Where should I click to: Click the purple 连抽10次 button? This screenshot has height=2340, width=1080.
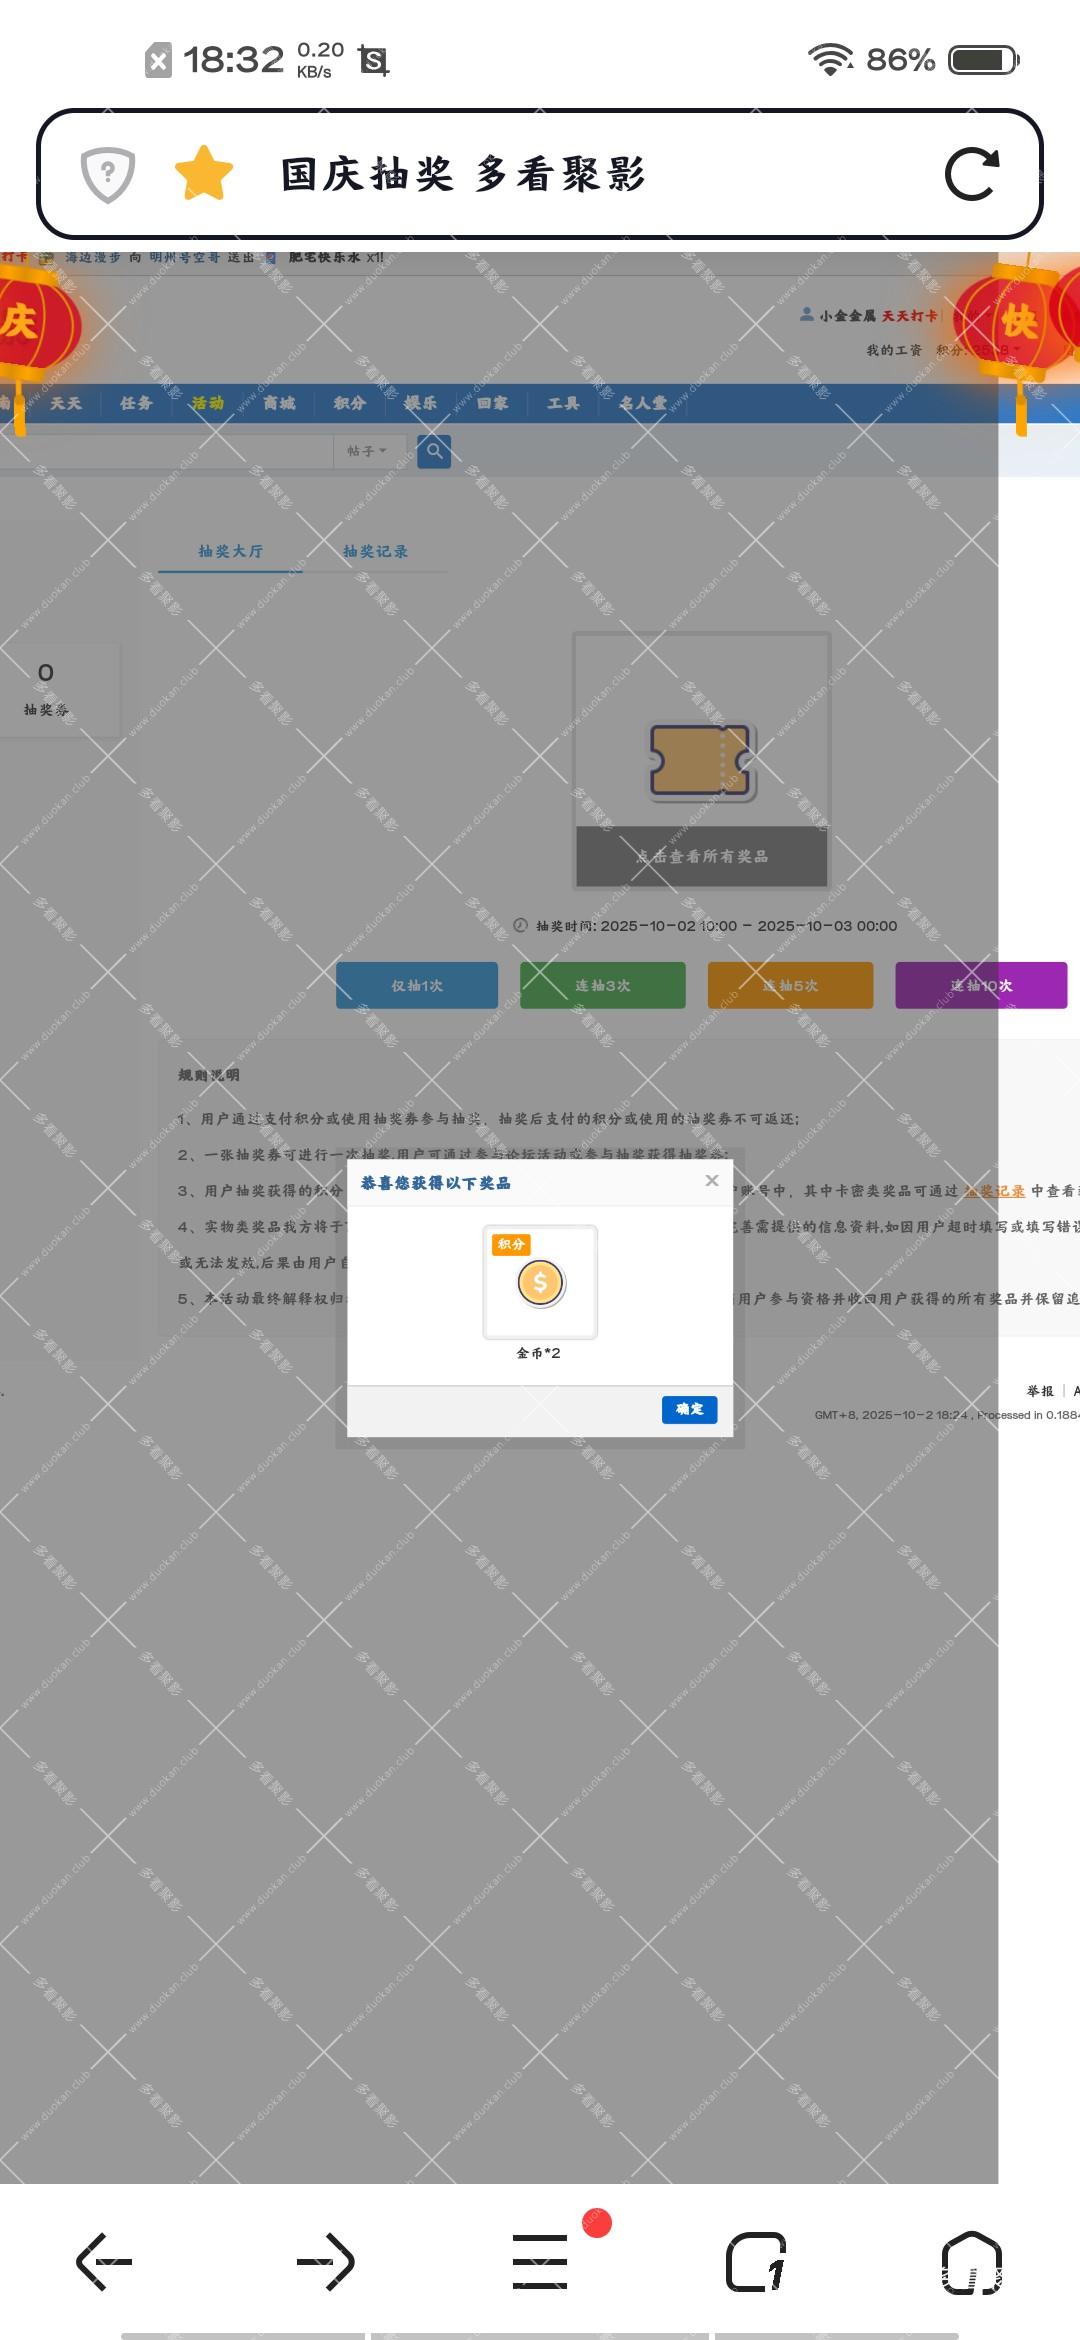pos(980,985)
